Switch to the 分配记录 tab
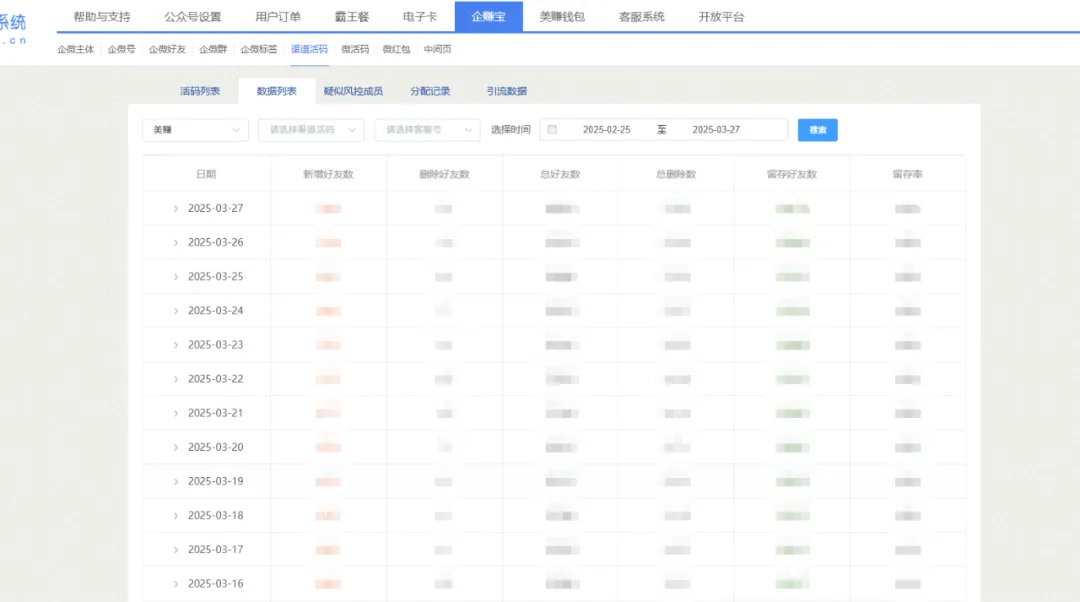The height and width of the screenshot is (602, 1080). click(430, 91)
